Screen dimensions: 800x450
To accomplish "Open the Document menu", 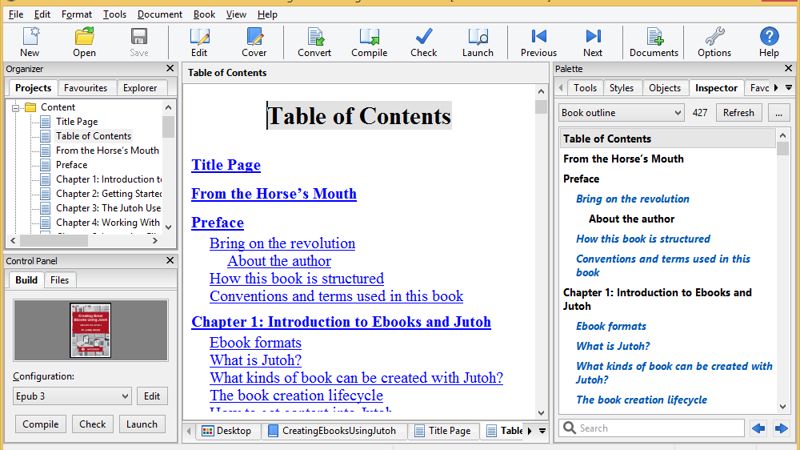I will point(160,14).
